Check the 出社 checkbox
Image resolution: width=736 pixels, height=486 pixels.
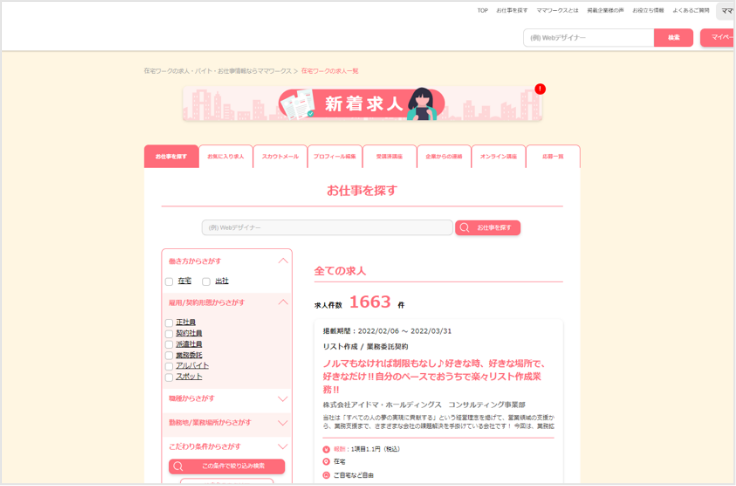pos(206,282)
